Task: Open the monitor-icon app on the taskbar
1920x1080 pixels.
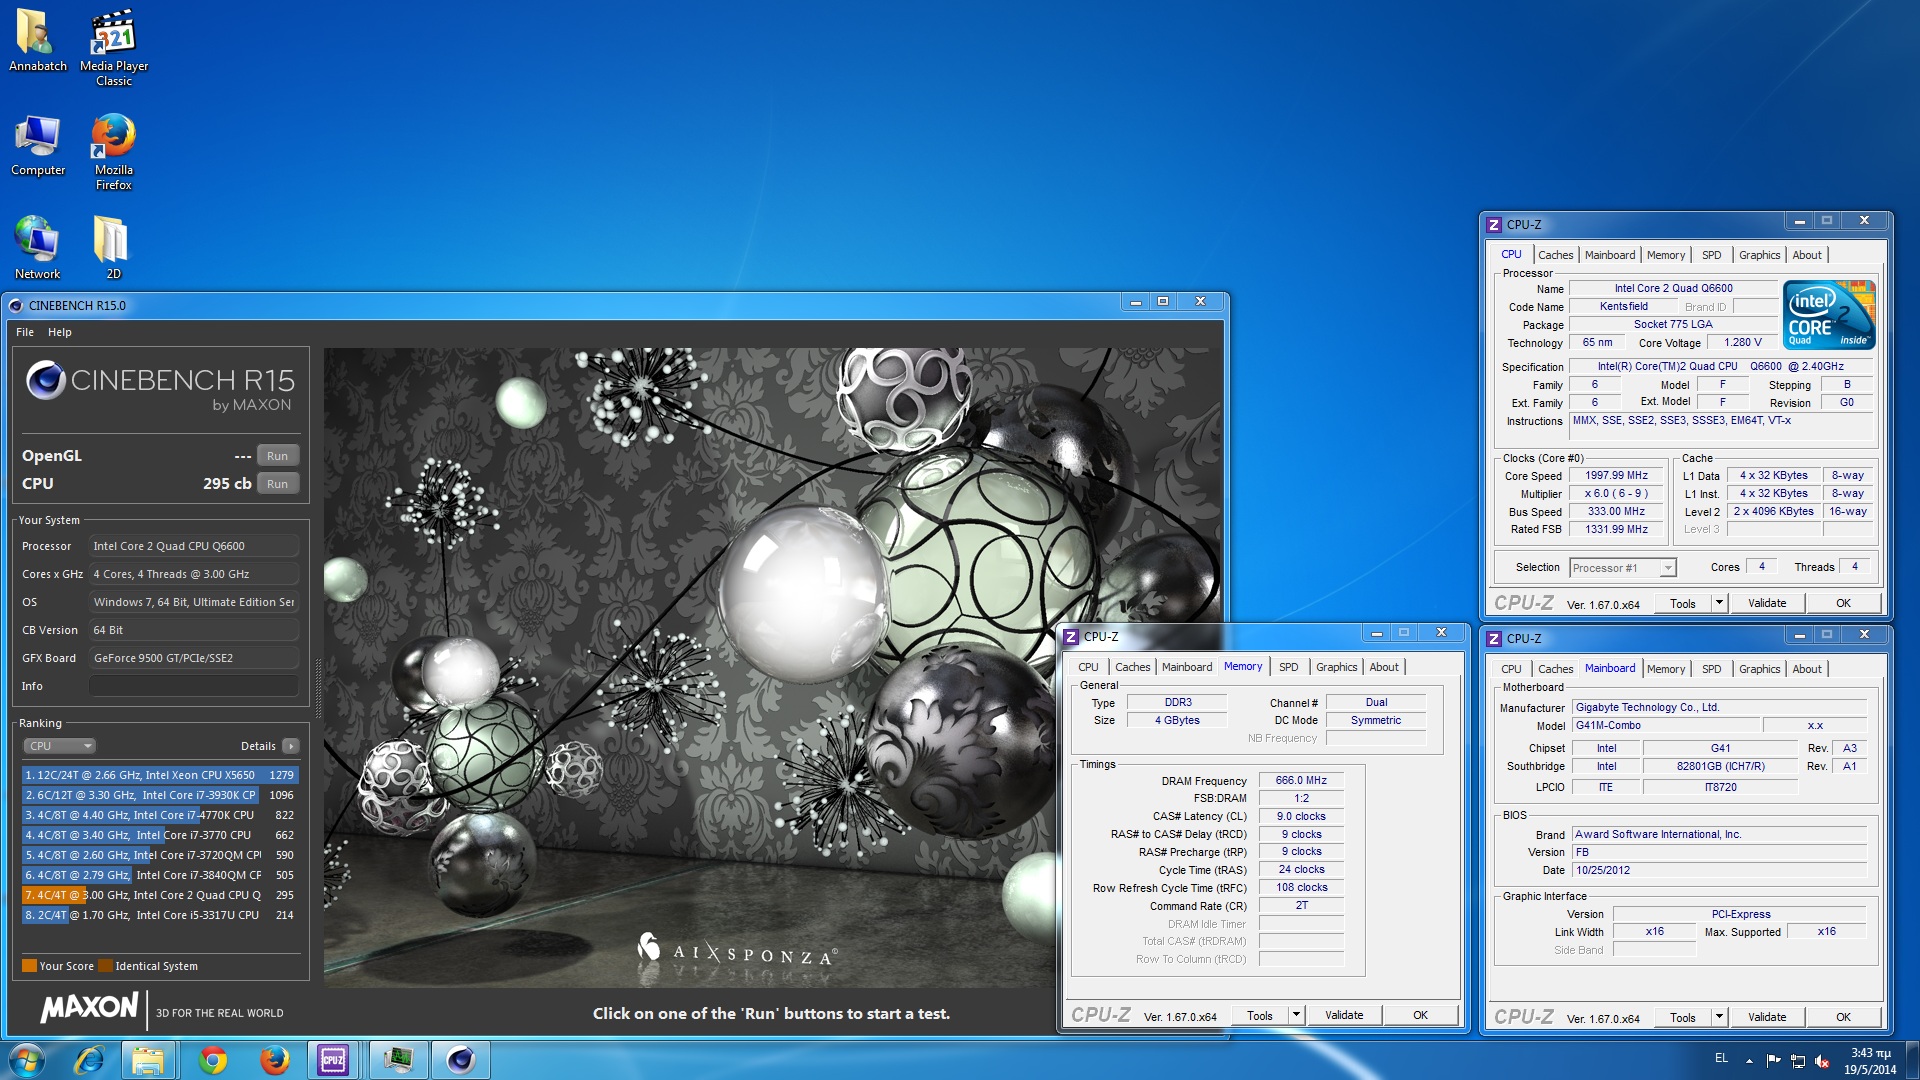Action: coord(398,1060)
